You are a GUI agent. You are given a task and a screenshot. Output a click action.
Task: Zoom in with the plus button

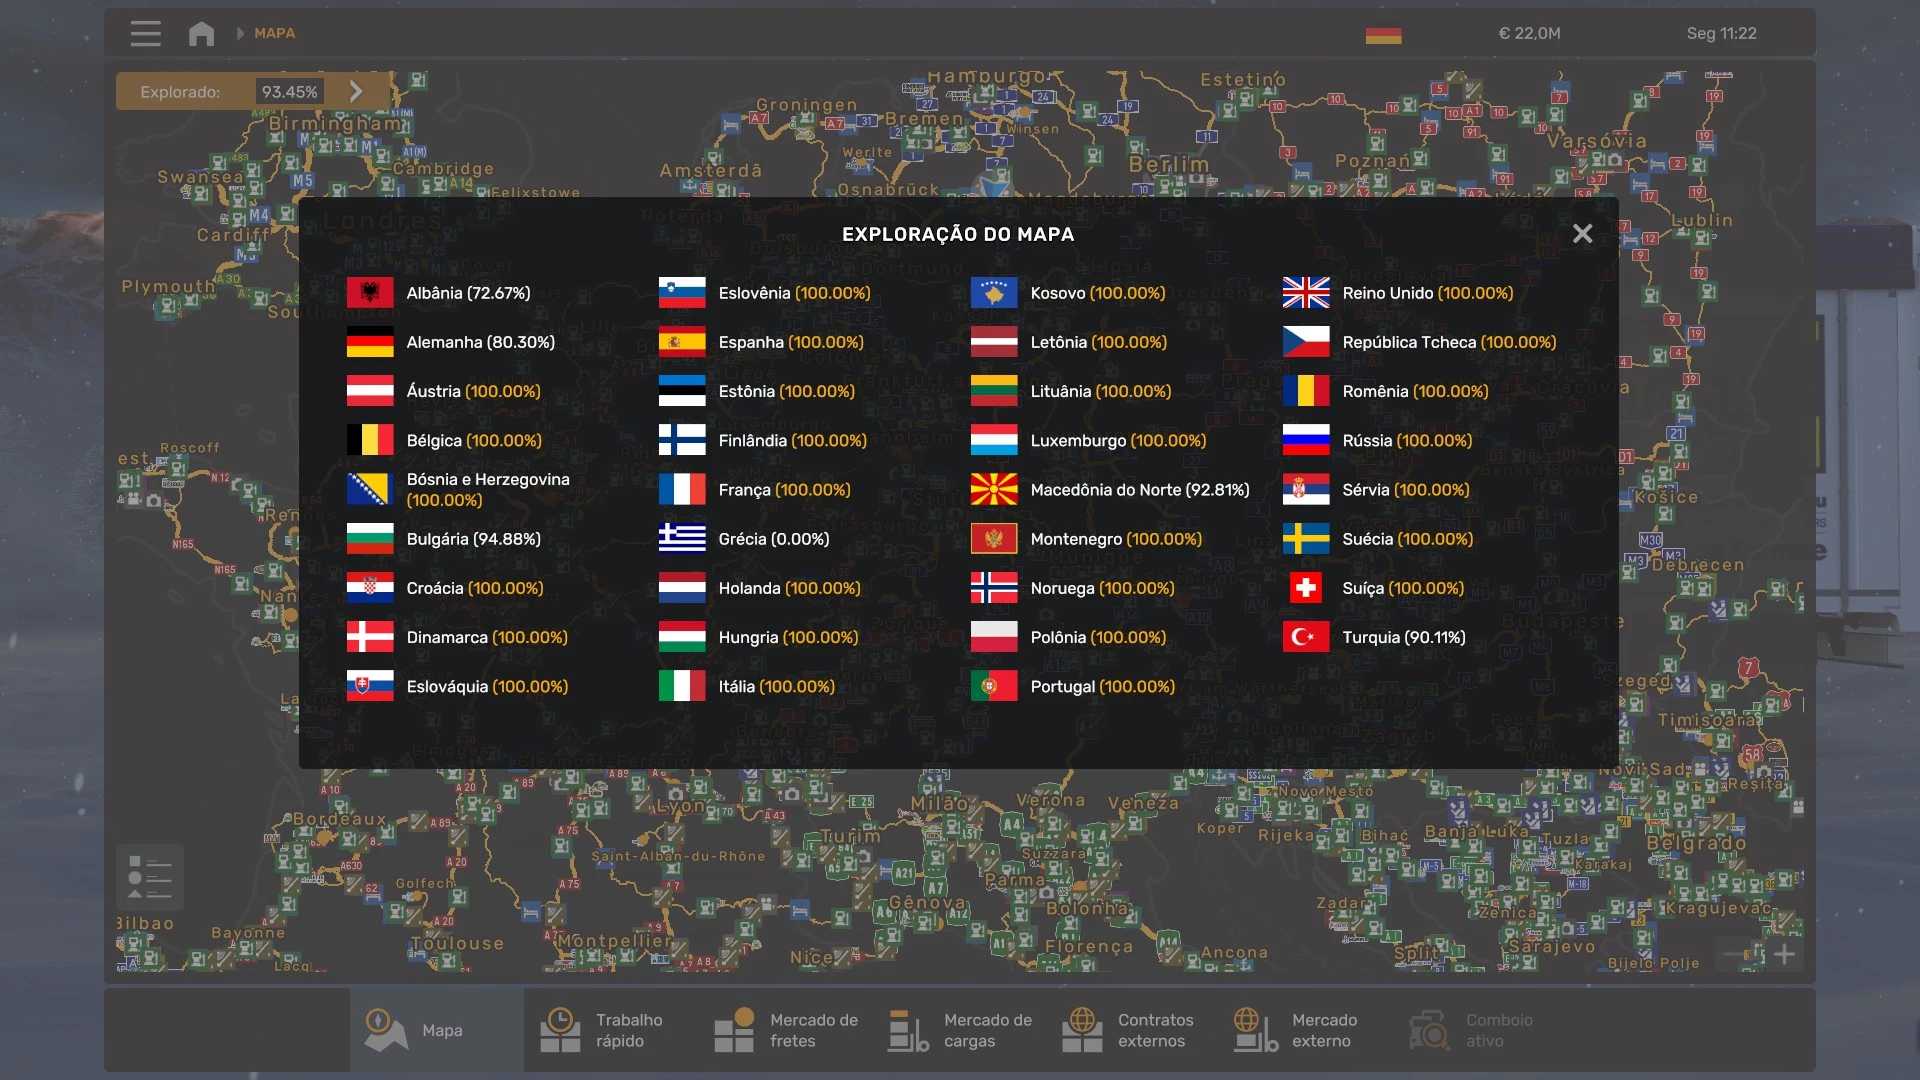[1784, 954]
